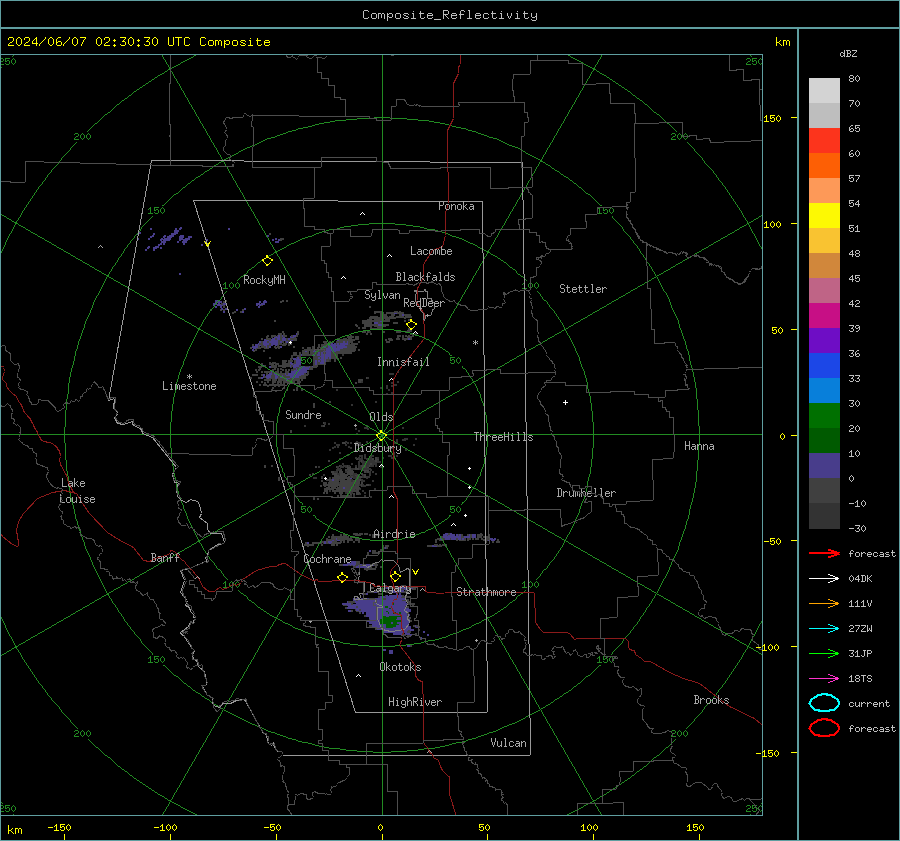Click the dBZ legend heading
900x841 pixels.
pyautogui.click(x=848, y=53)
